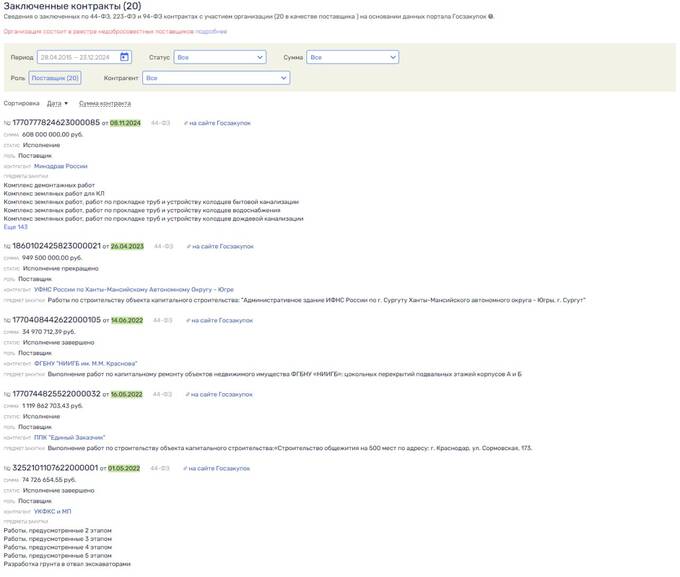680x577 pixels.
Task: Open ФГБНУ "НИИГБ им. М.М. Краснова" link
Action: [86, 363]
